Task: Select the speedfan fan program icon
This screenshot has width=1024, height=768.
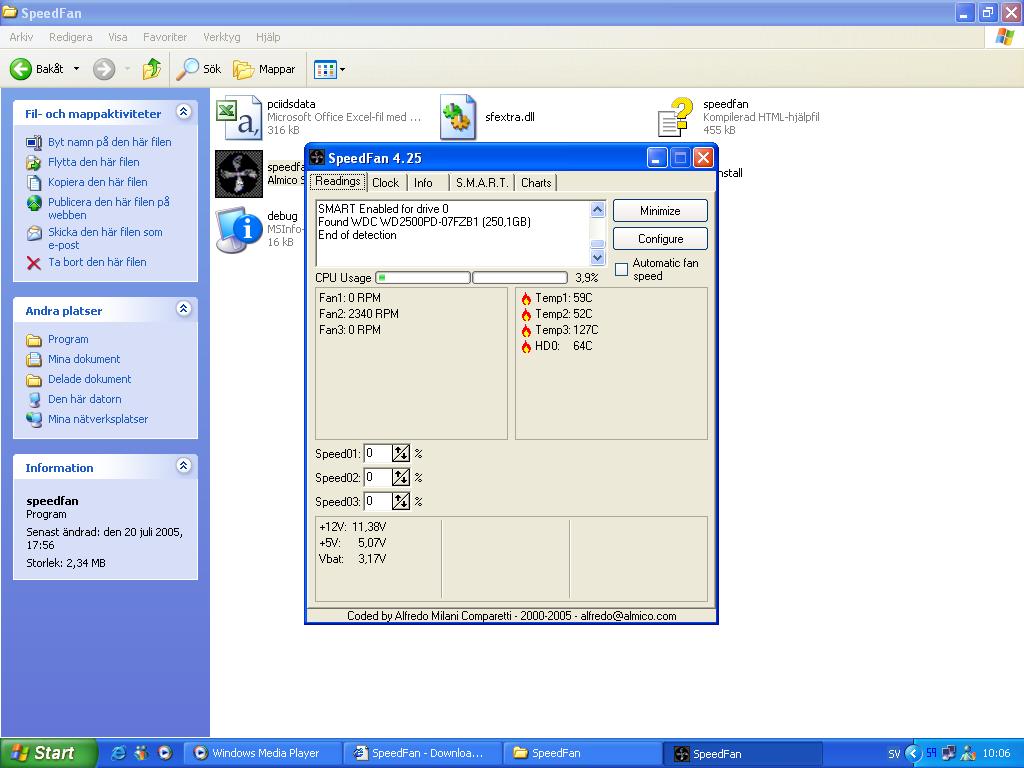Action: click(x=239, y=174)
